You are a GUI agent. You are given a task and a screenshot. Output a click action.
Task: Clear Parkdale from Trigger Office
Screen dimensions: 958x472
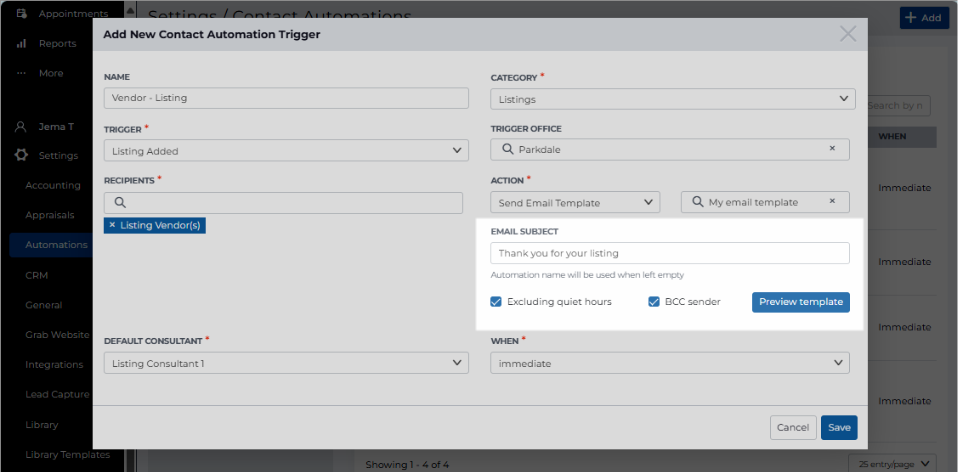(x=832, y=148)
